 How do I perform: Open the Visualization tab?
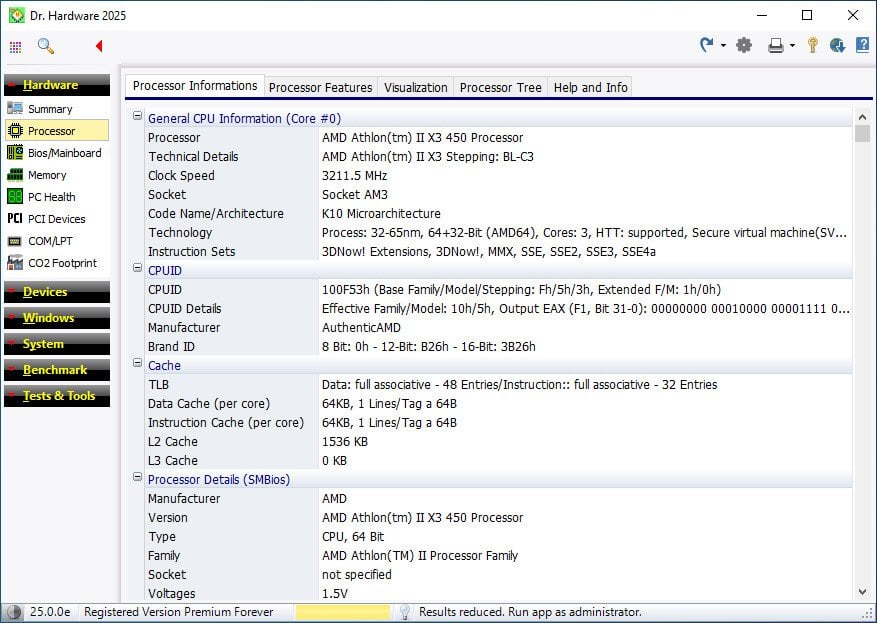(415, 87)
